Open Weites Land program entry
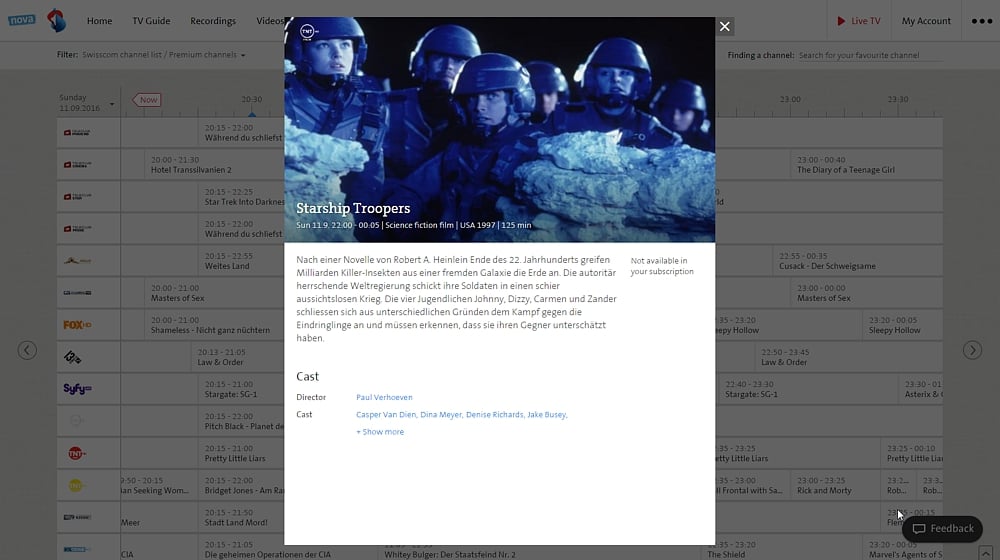The width and height of the screenshot is (1000, 560). (241, 261)
